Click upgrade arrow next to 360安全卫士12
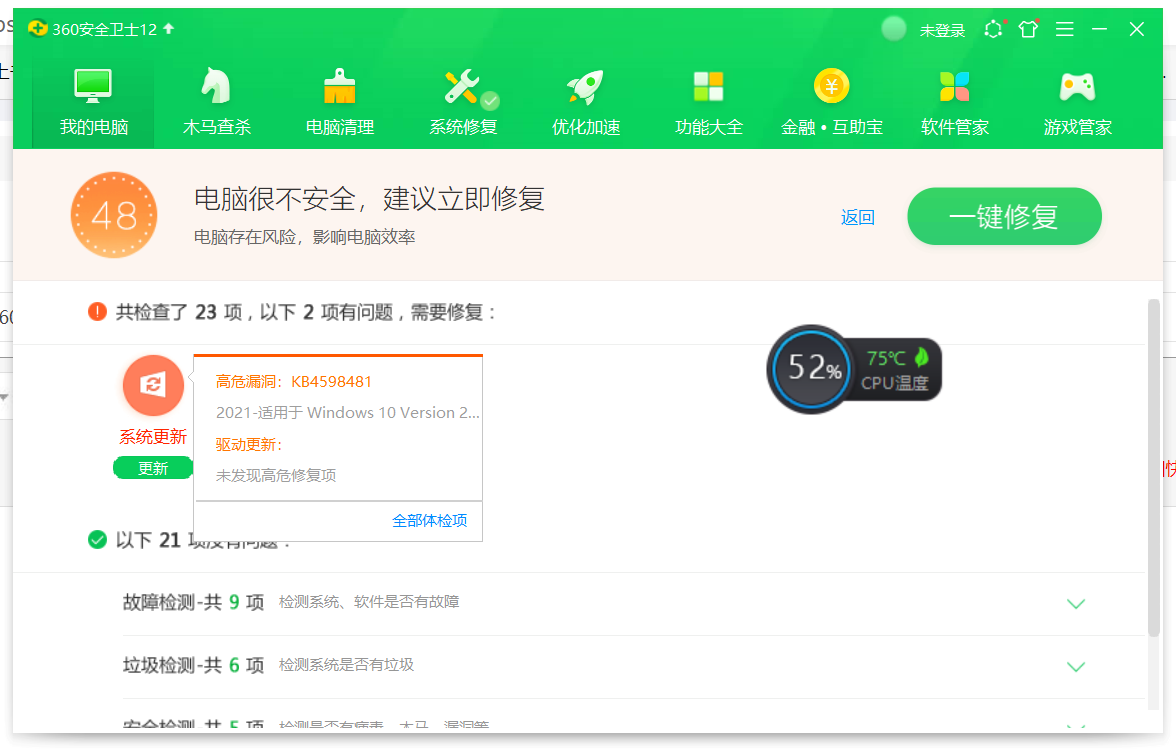This screenshot has height=749, width=1176. (x=169, y=28)
